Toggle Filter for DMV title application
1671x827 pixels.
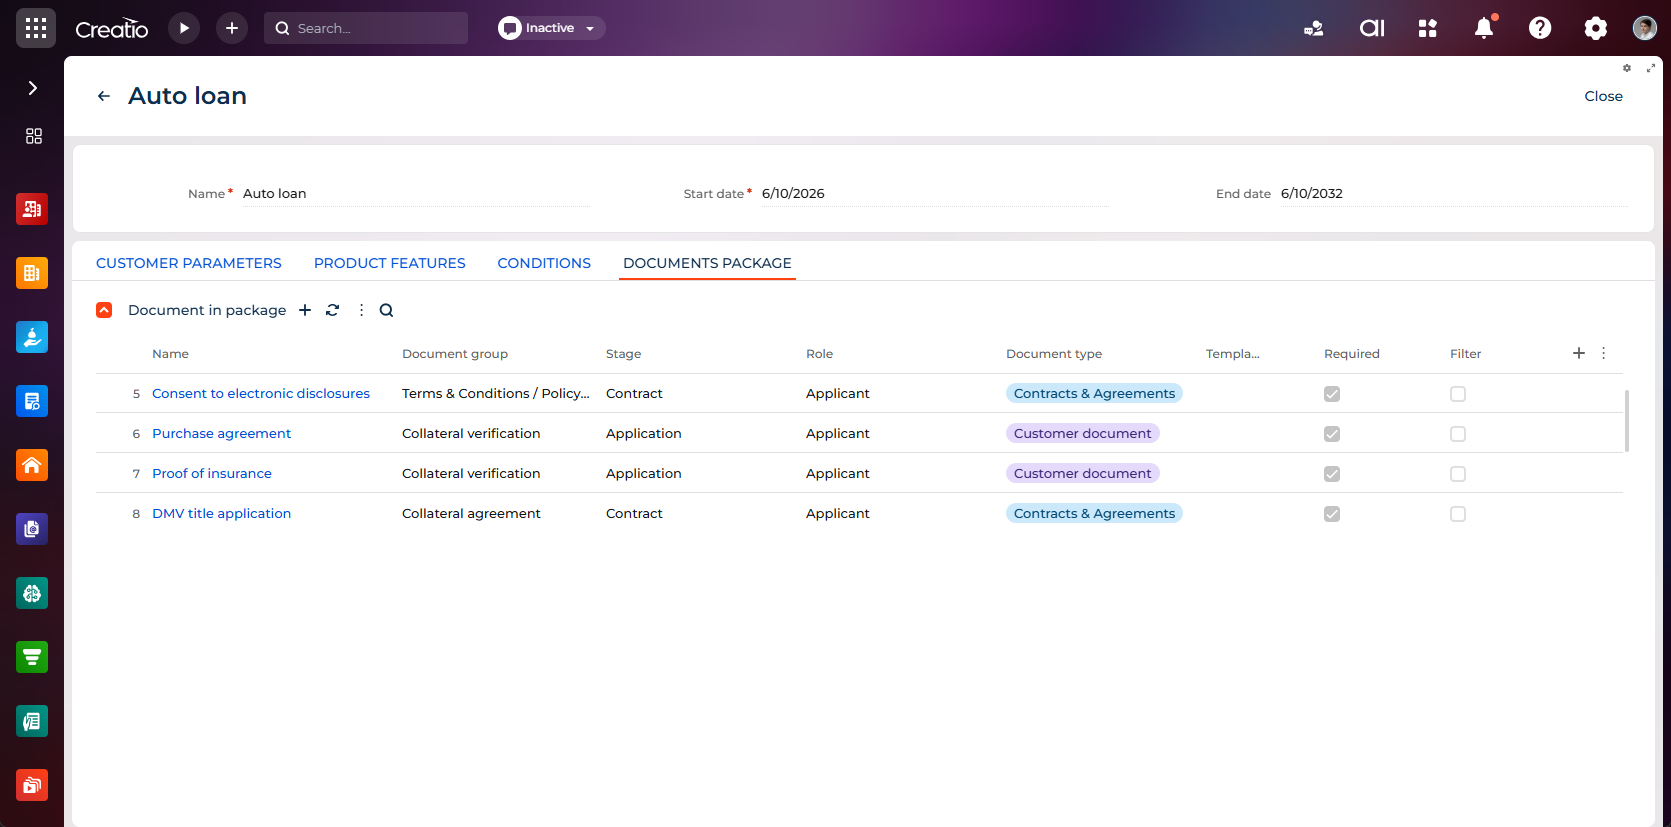pos(1458,514)
